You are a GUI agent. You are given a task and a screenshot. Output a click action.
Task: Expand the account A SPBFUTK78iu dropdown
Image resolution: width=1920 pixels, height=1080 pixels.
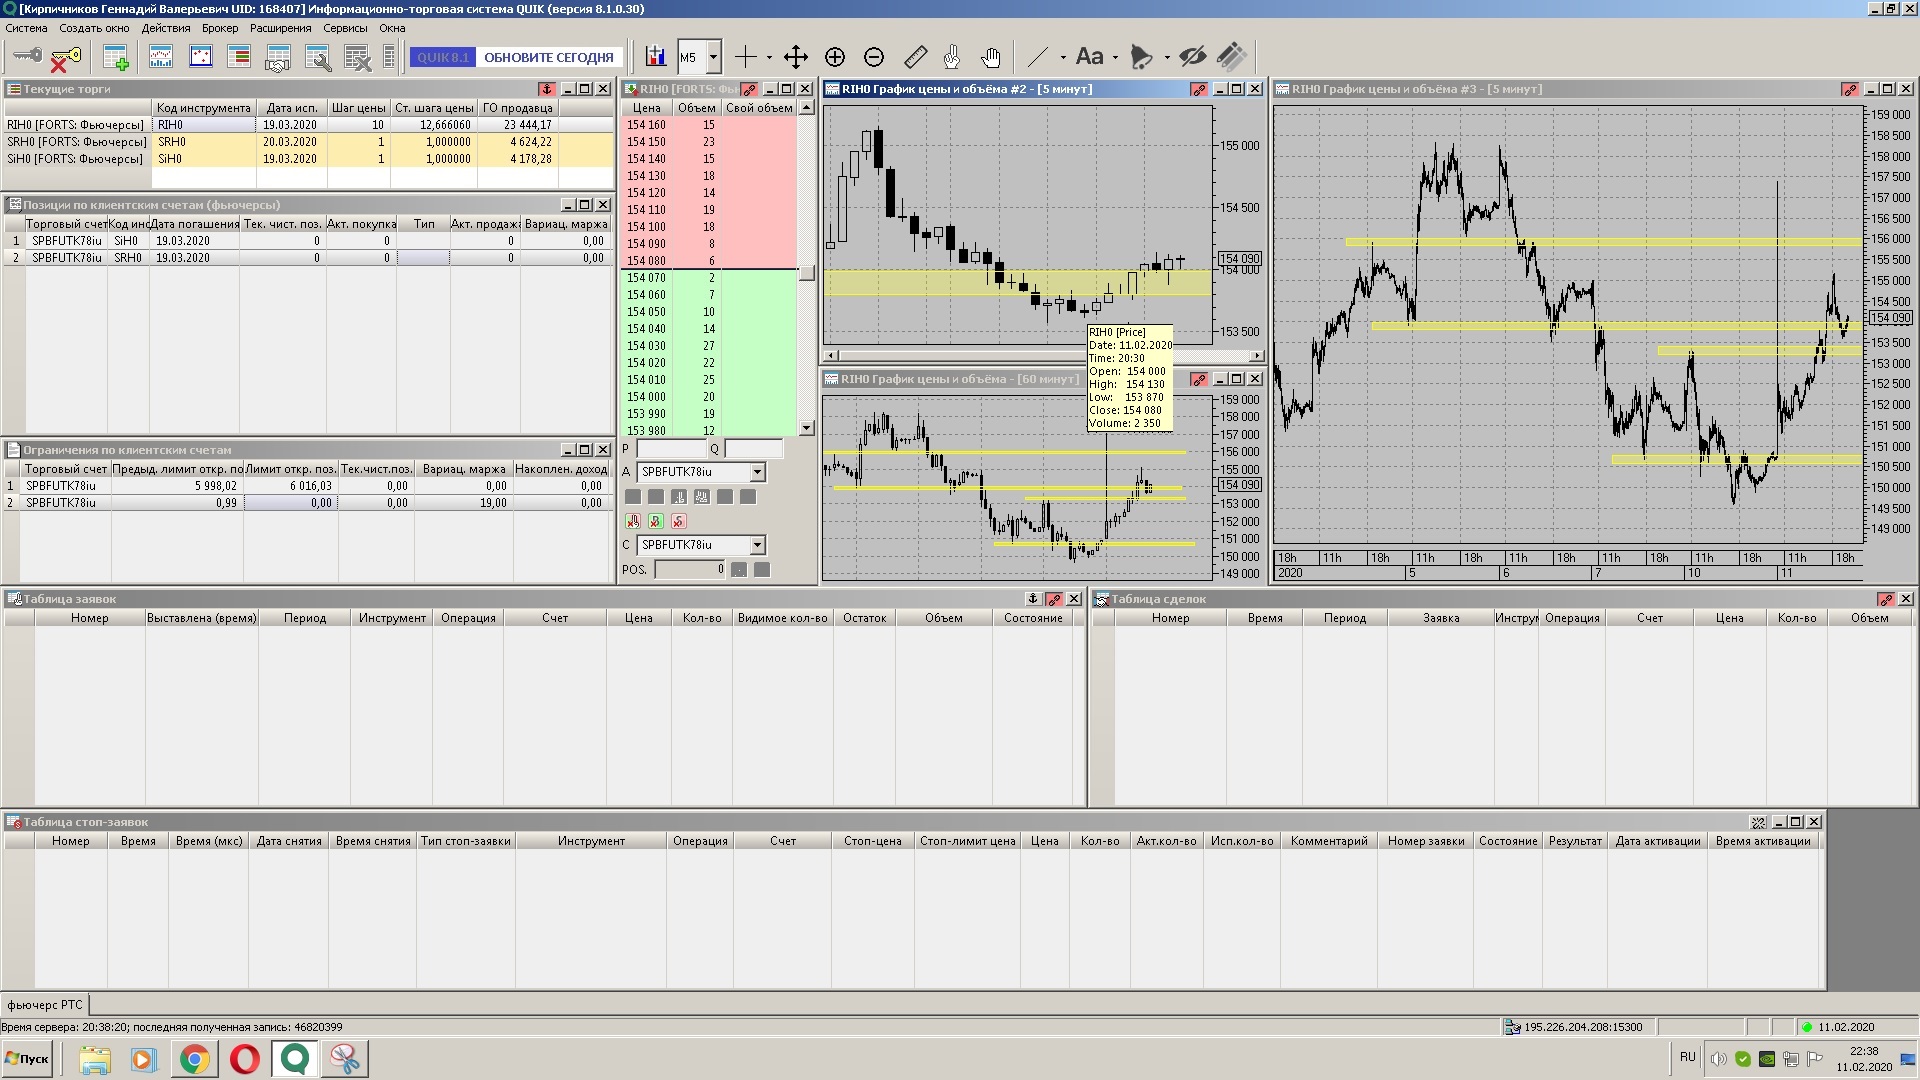coord(757,472)
